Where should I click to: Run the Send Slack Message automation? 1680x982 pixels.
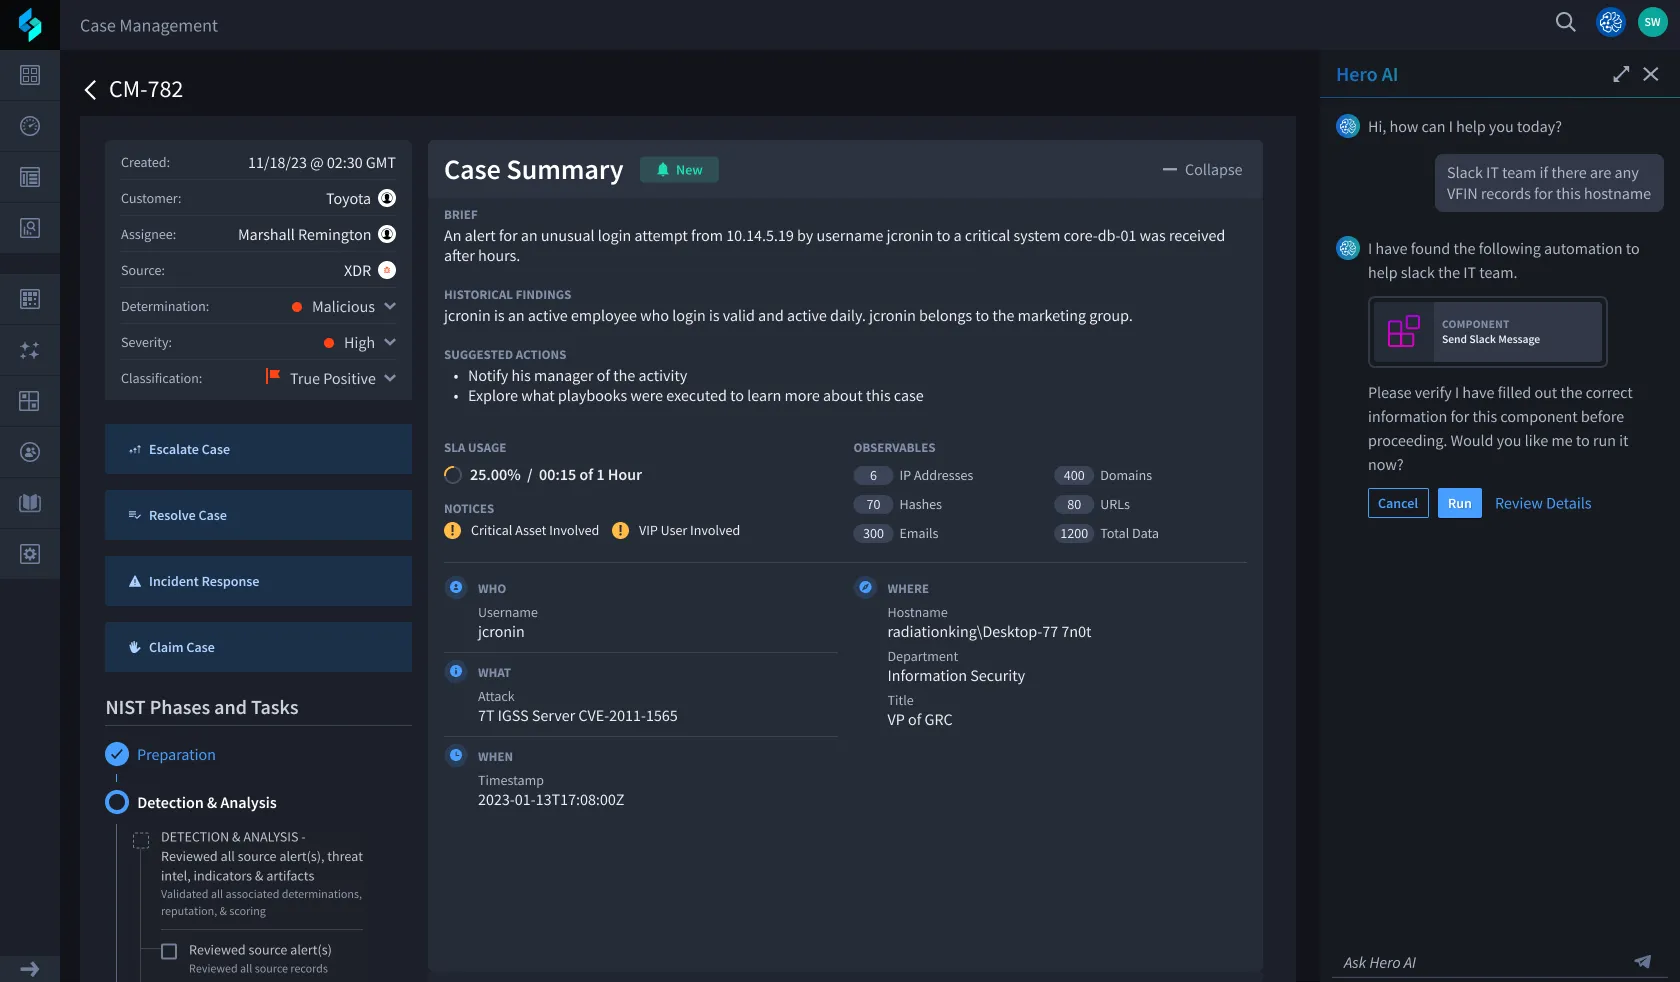1460,503
